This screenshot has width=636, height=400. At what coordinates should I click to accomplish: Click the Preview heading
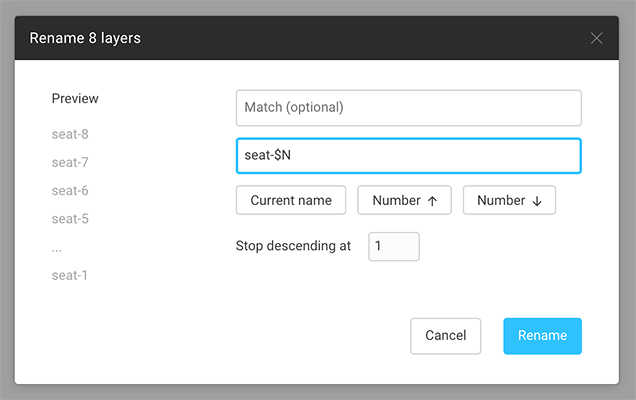(75, 98)
